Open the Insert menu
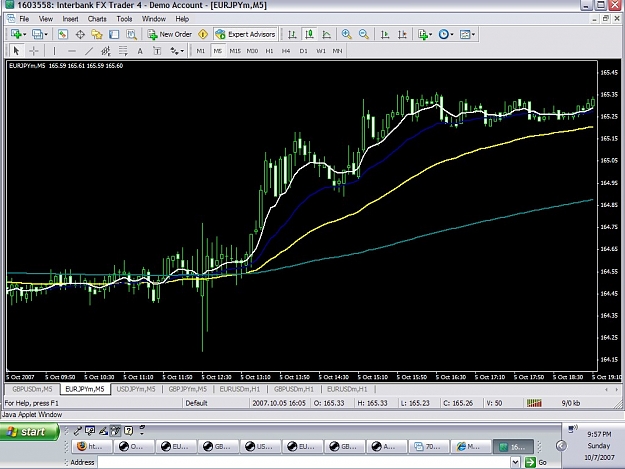Screen dimensions: 625x469 (71, 19)
